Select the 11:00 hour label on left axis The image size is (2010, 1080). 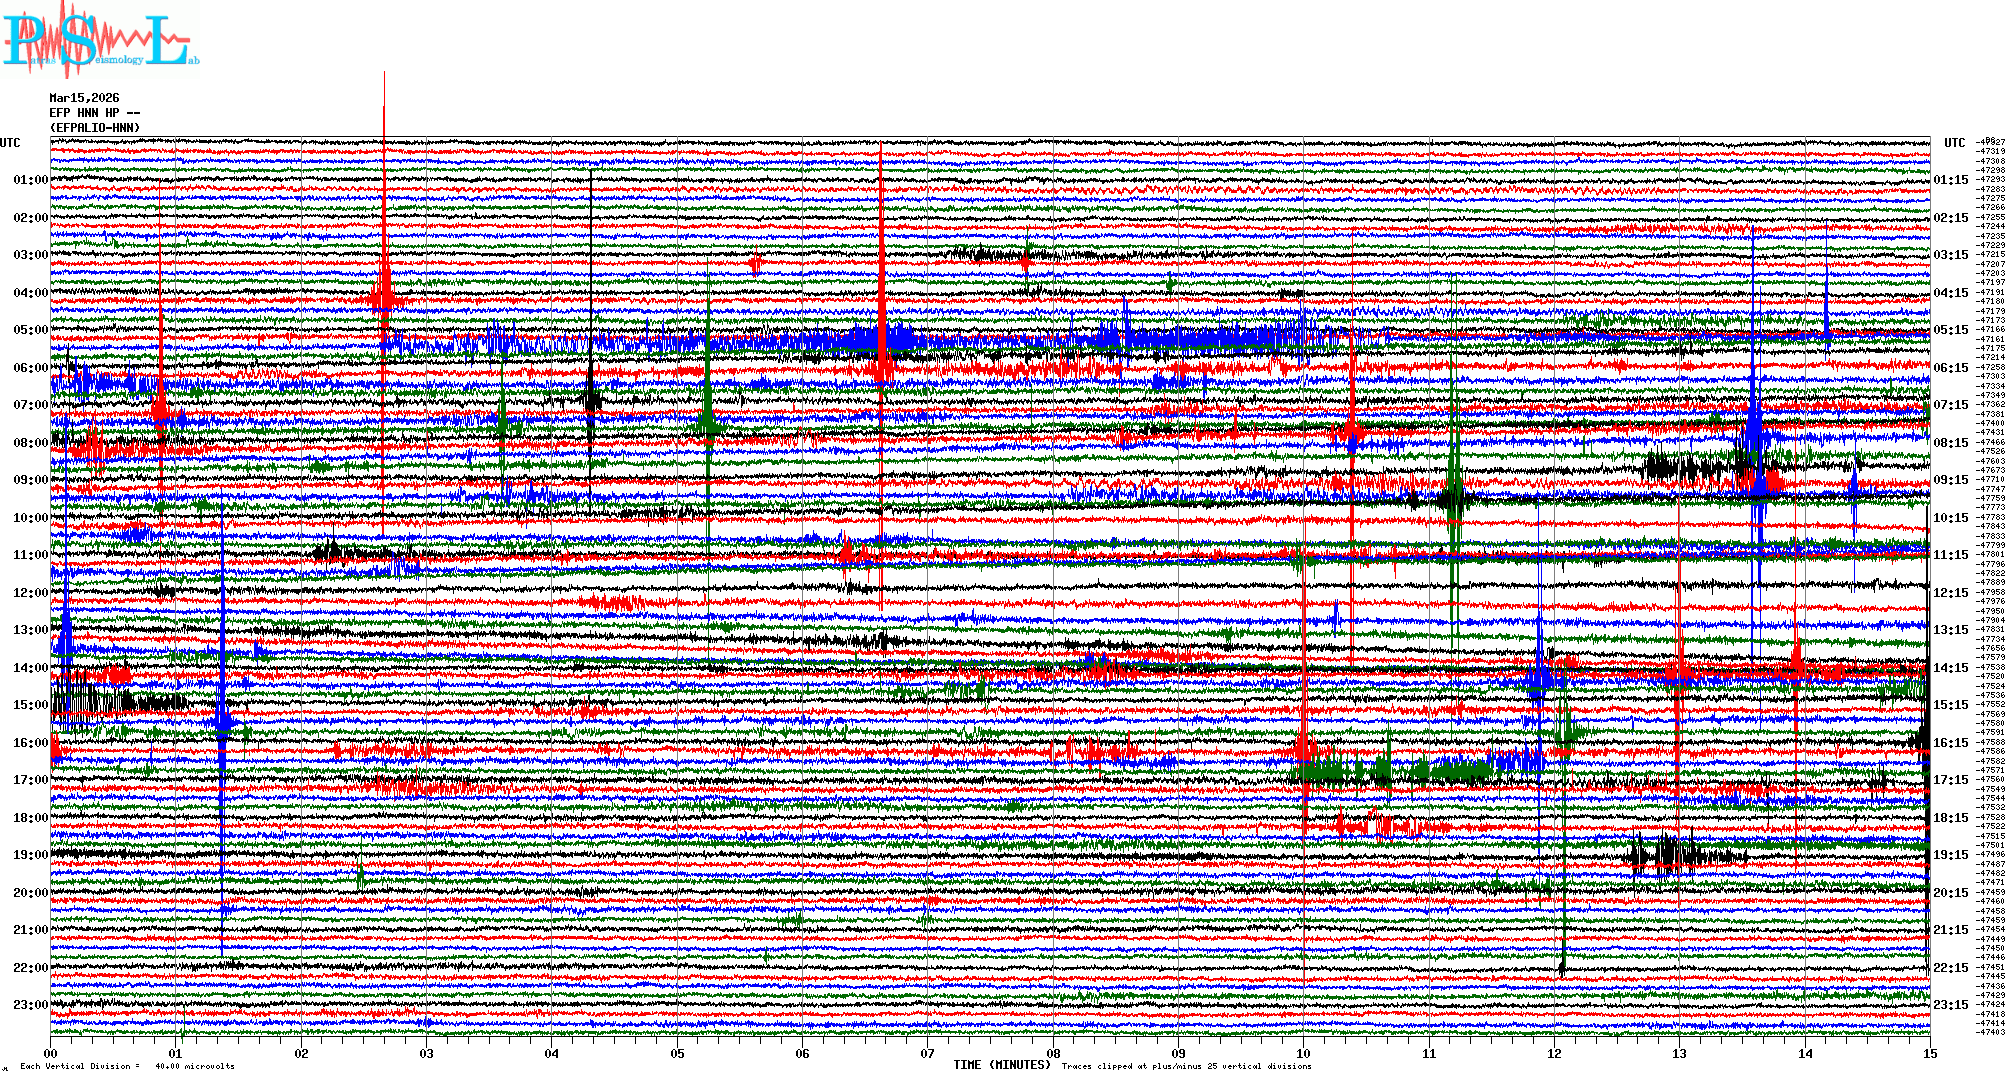30,555
